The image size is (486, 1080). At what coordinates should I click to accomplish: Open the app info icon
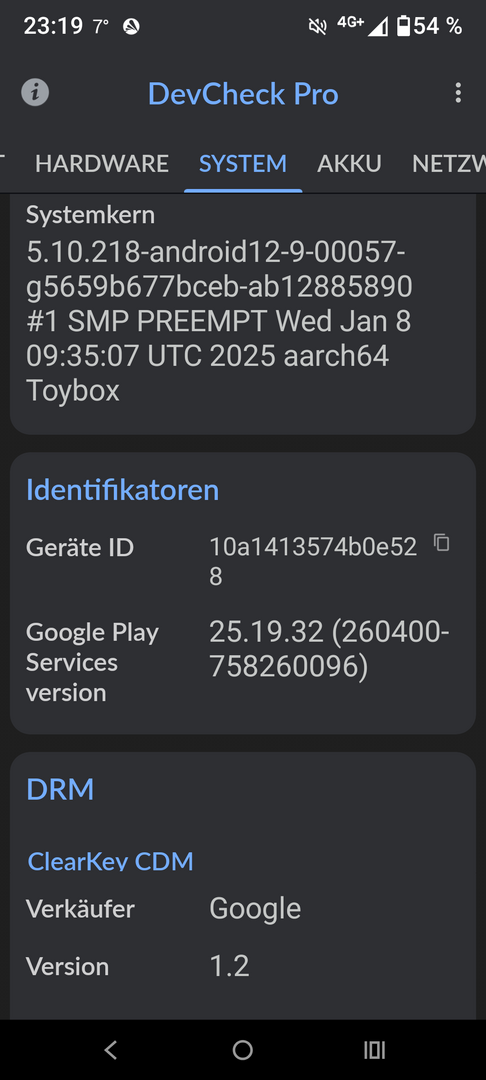[x=35, y=92]
